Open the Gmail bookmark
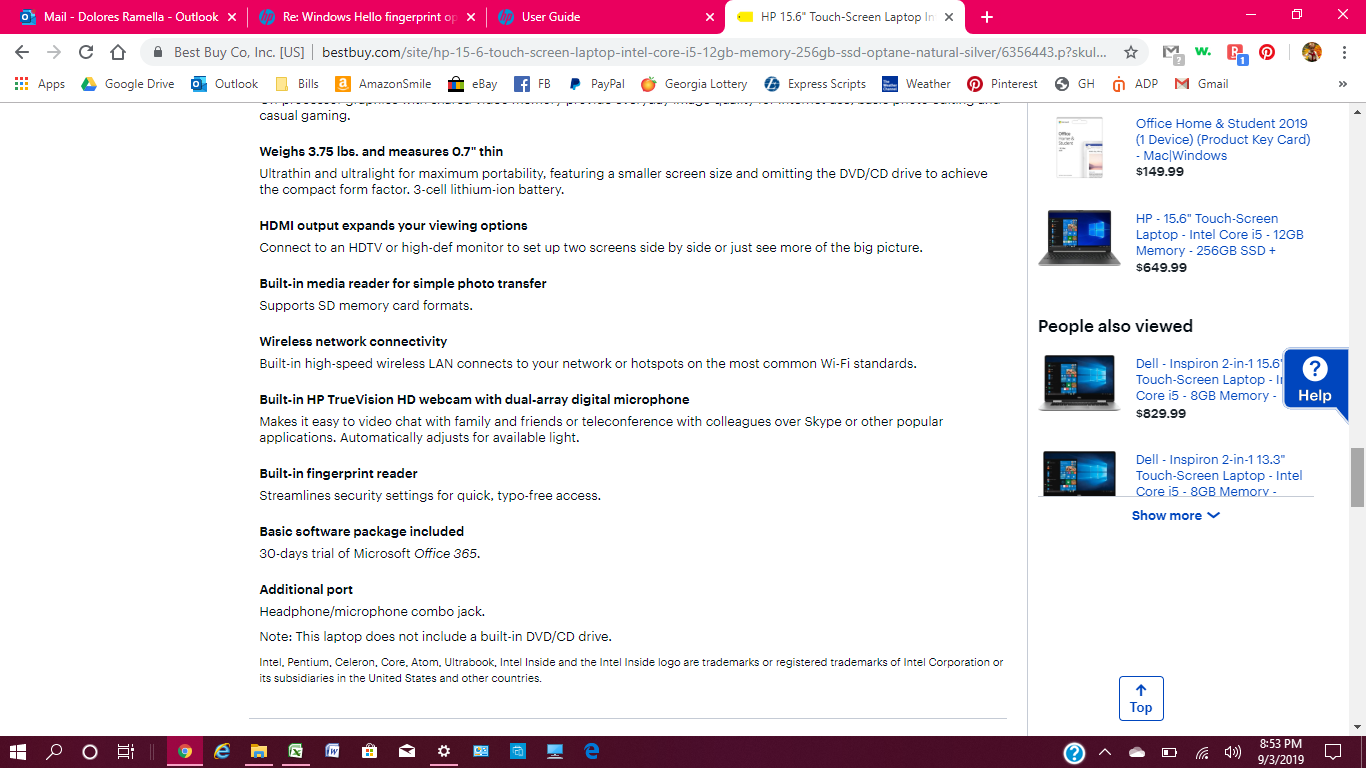The height and width of the screenshot is (768, 1366). [x=1201, y=84]
